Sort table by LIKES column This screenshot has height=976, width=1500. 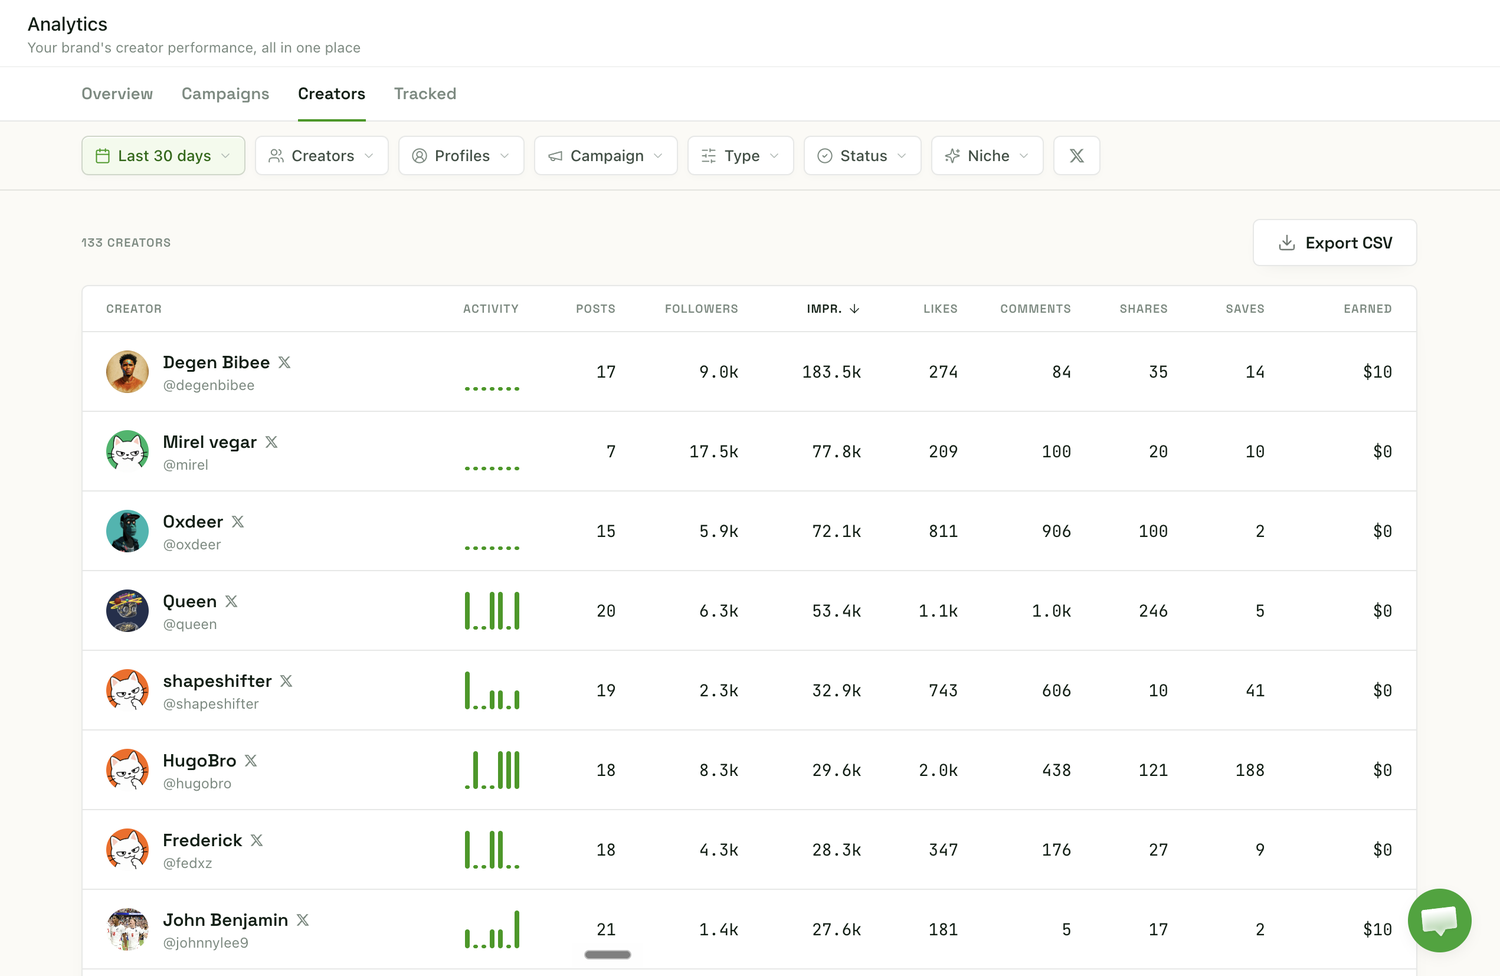(x=940, y=309)
